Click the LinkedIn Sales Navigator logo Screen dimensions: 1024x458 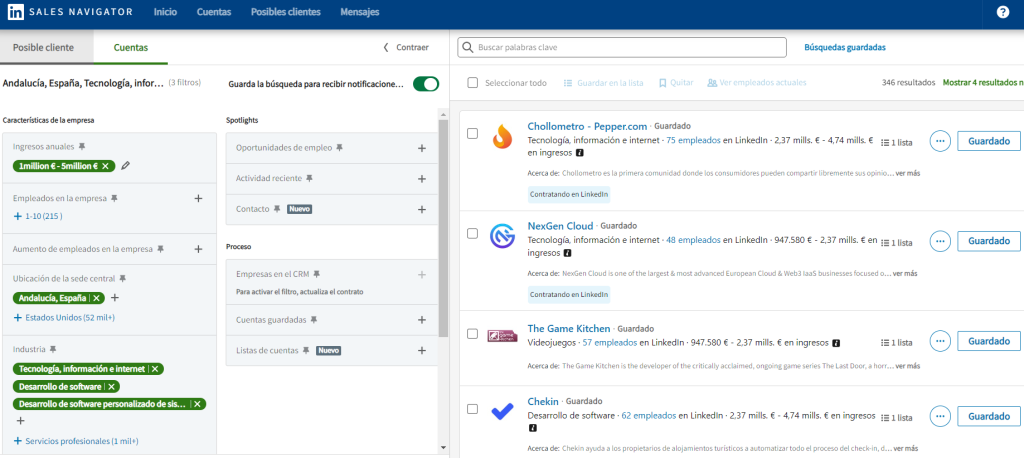(71, 12)
